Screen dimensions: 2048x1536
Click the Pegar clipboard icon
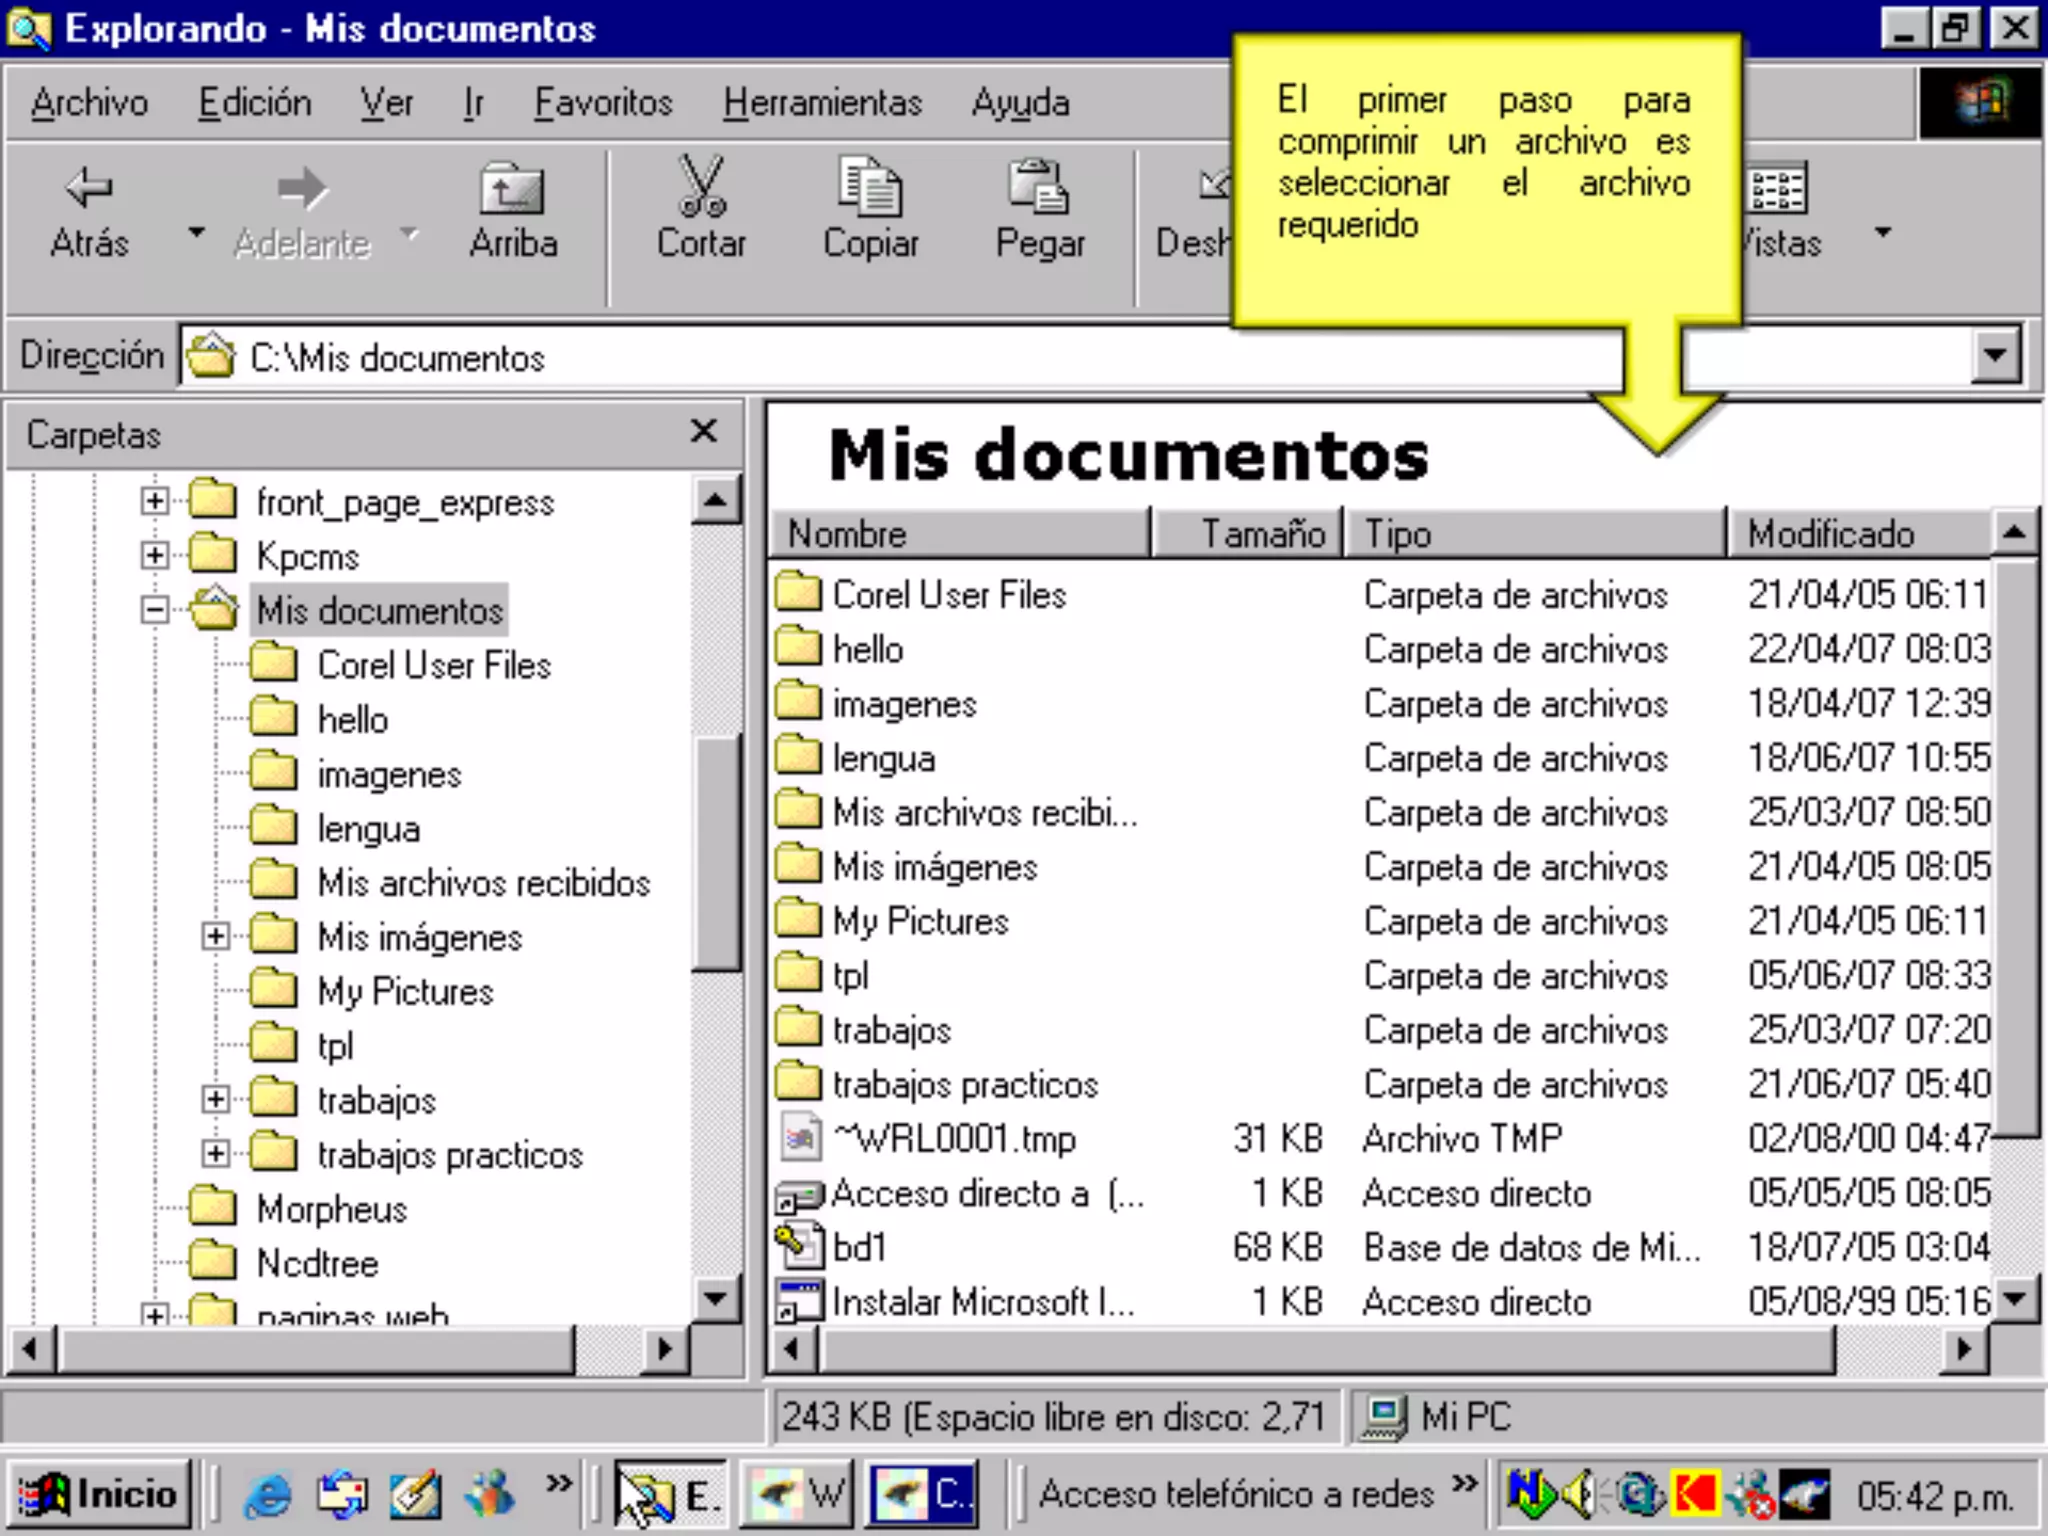point(1039,188)
